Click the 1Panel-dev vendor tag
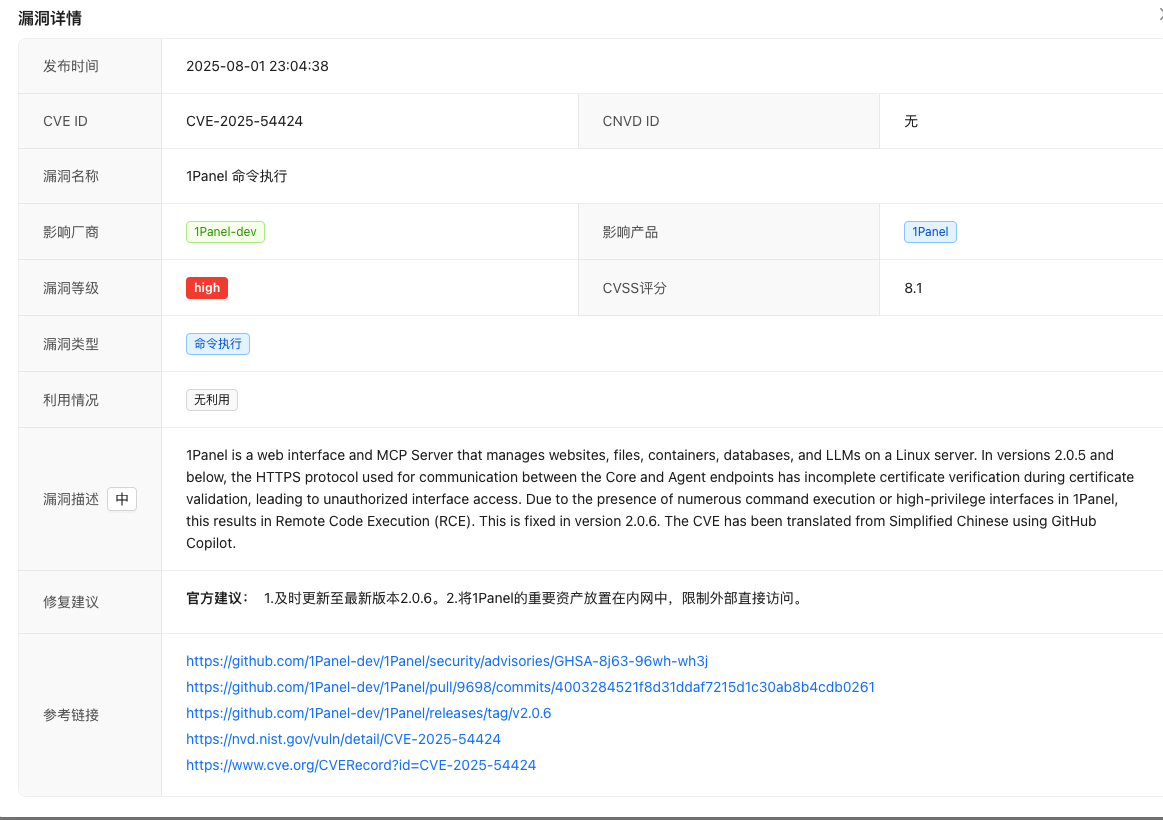The height and width of the screenshot is (820, 1163). [x=225, y=232]
